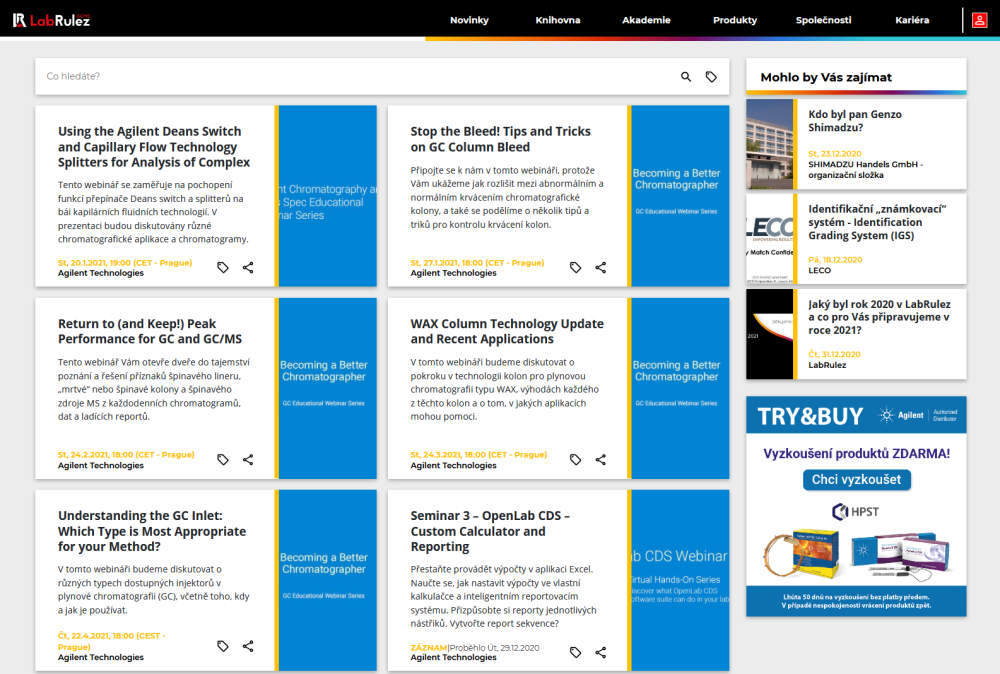1000x674 pixels.
Task: Open 'Stop the Bleed! Tips and Tricks' title
Action: click(501, 139)
